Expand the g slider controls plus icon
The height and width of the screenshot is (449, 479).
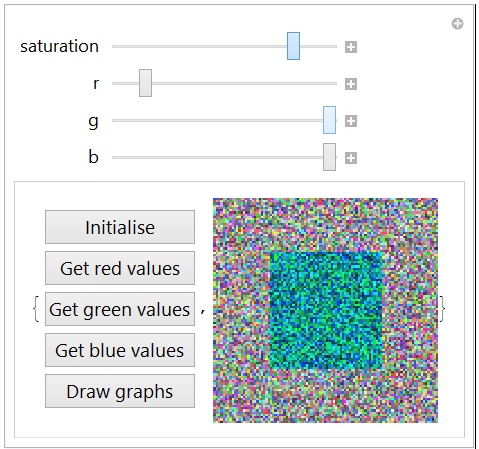click(x=351, y=121)
